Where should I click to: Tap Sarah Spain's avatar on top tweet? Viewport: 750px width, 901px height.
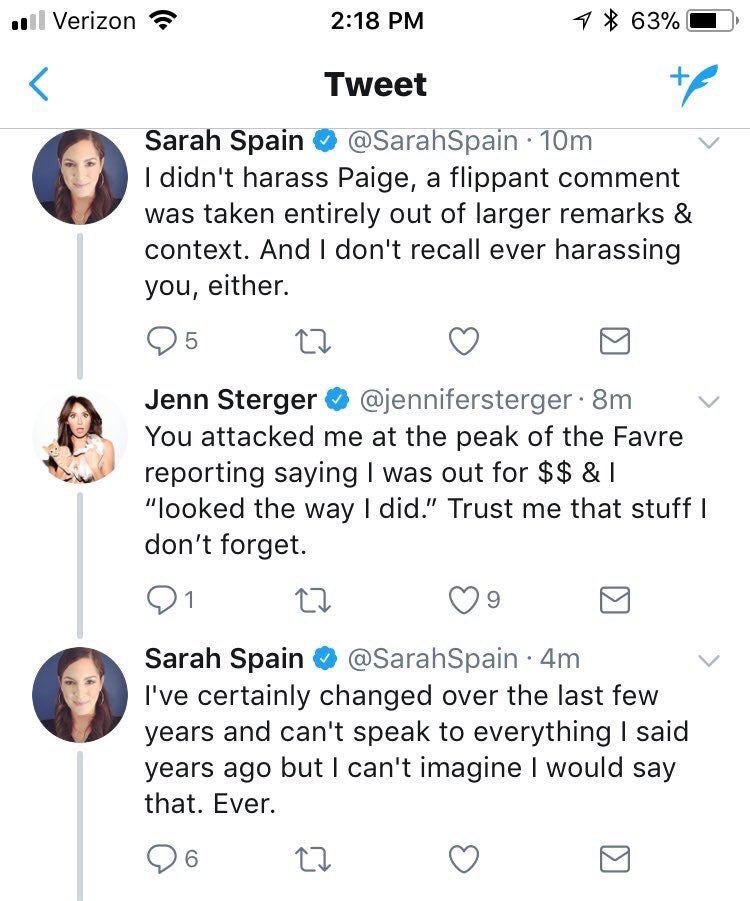[x=80, y=177]
